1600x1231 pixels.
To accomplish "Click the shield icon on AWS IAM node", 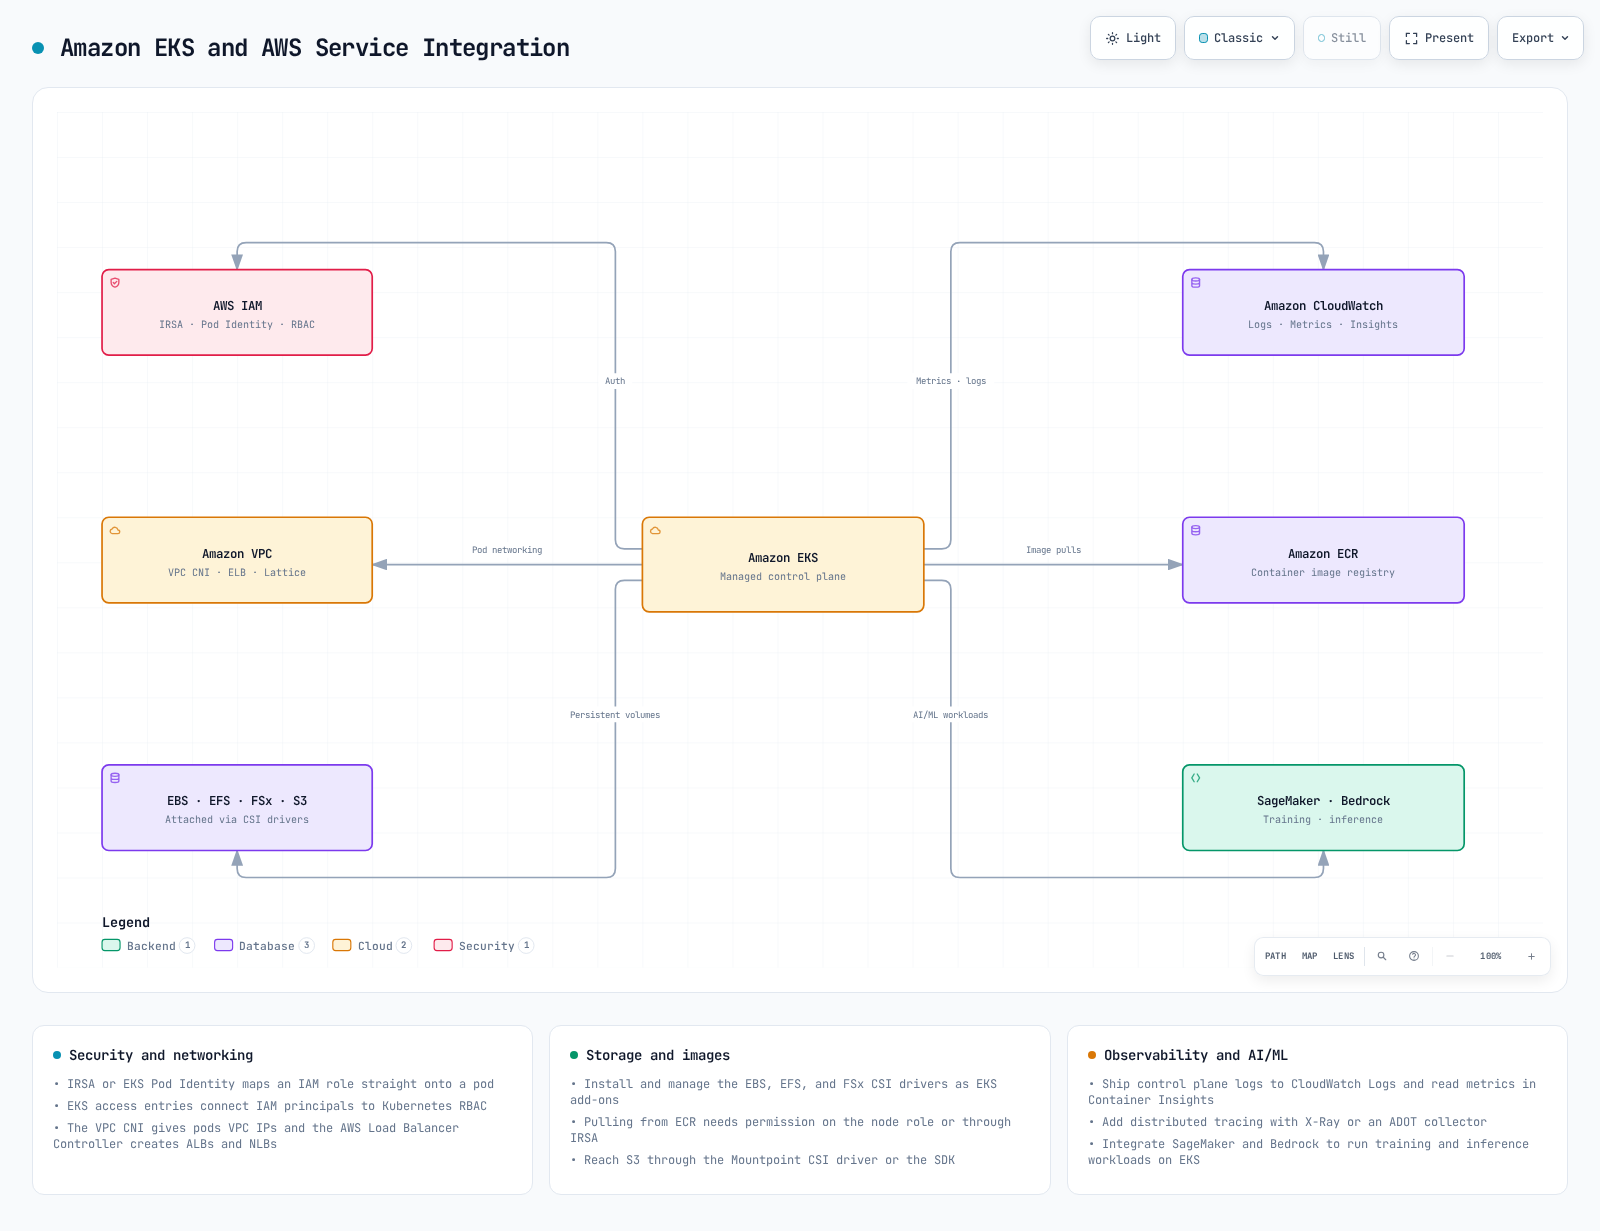I will tap(115, 283).
